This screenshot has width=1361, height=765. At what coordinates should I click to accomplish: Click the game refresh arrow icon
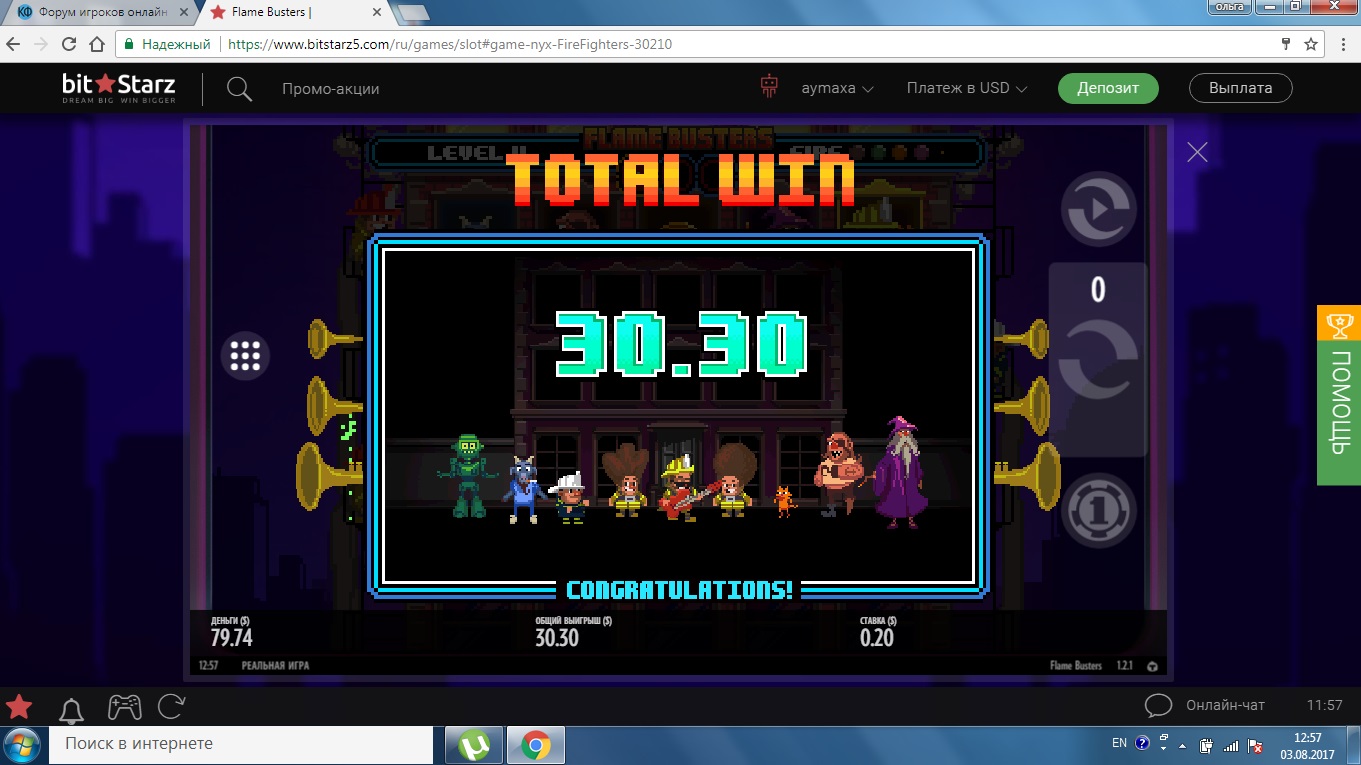click(172, 707)
